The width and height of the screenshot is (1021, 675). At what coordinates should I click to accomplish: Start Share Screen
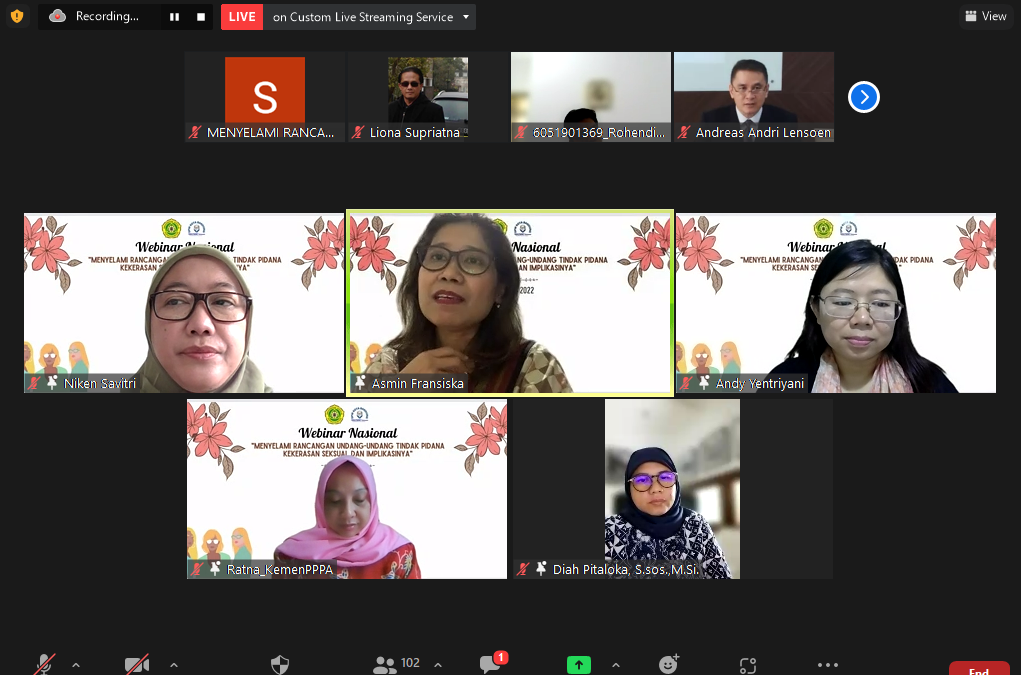pyautogui.click(x=578, y=663)
